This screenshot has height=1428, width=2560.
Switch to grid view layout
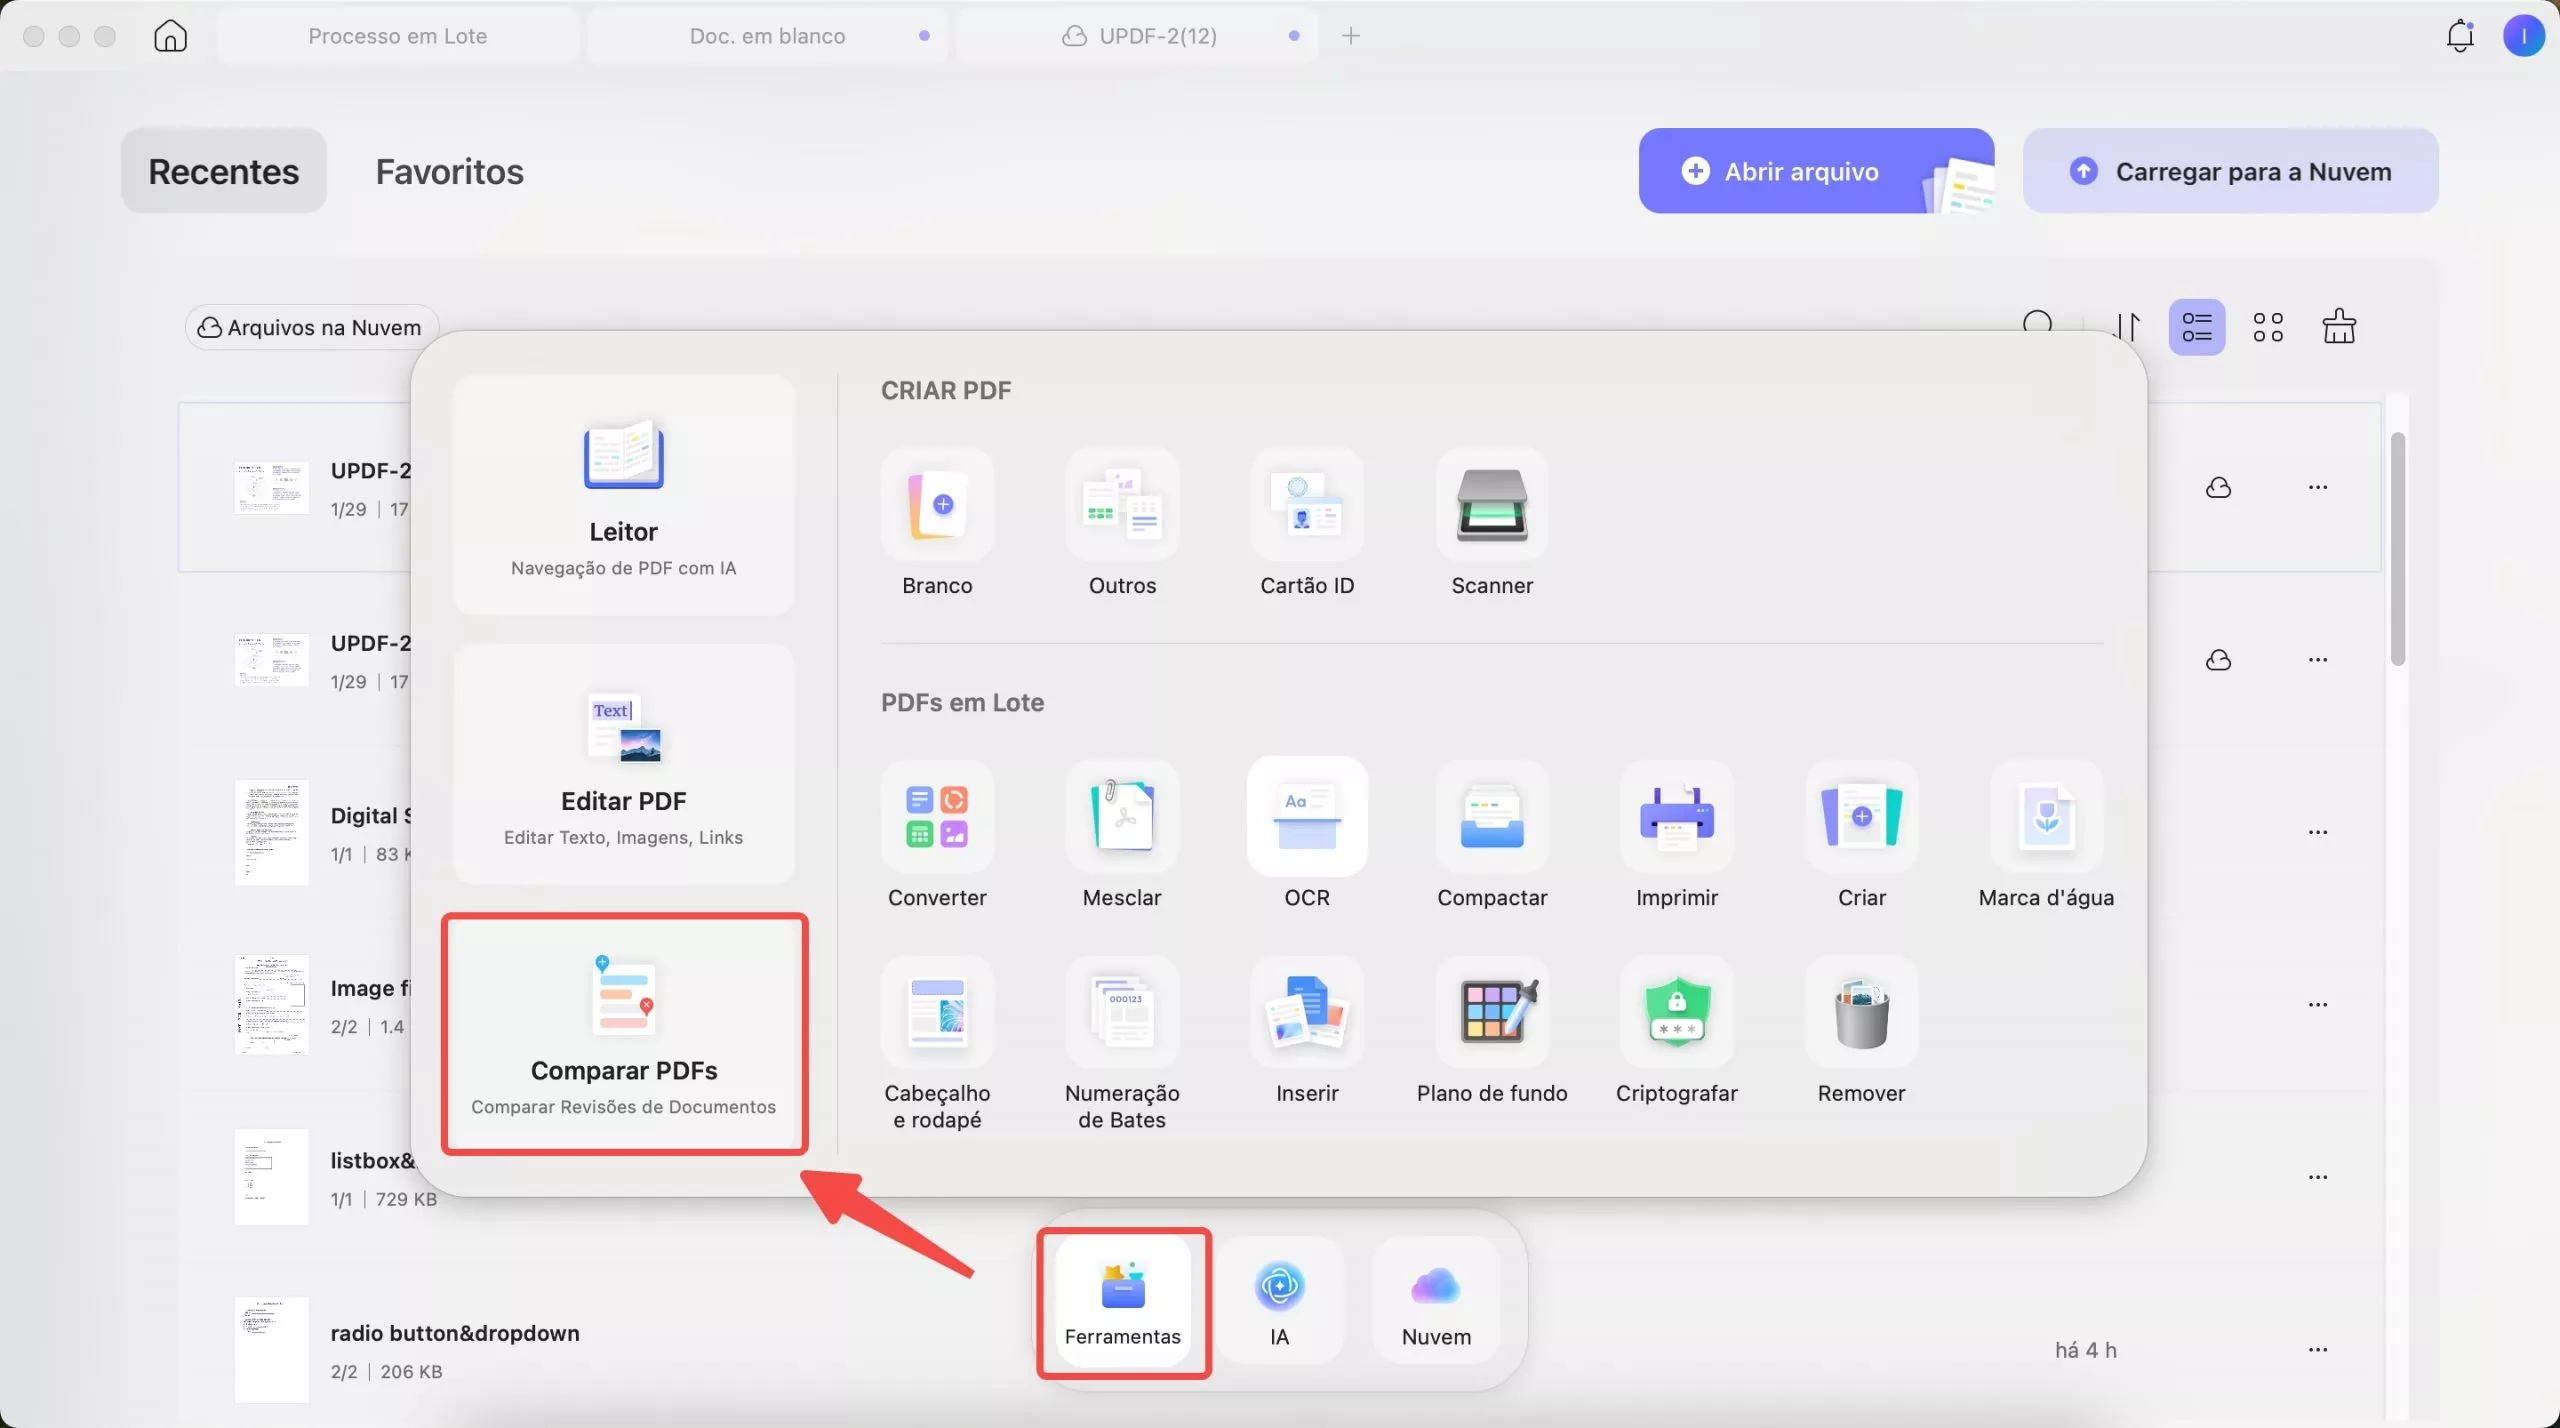(x=2267, y=327)
